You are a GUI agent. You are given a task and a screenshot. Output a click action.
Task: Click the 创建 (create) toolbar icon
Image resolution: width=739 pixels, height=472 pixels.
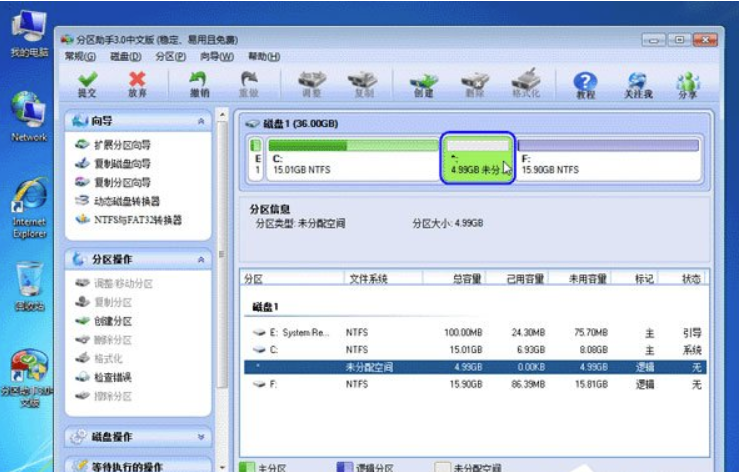tap(423, 84)
